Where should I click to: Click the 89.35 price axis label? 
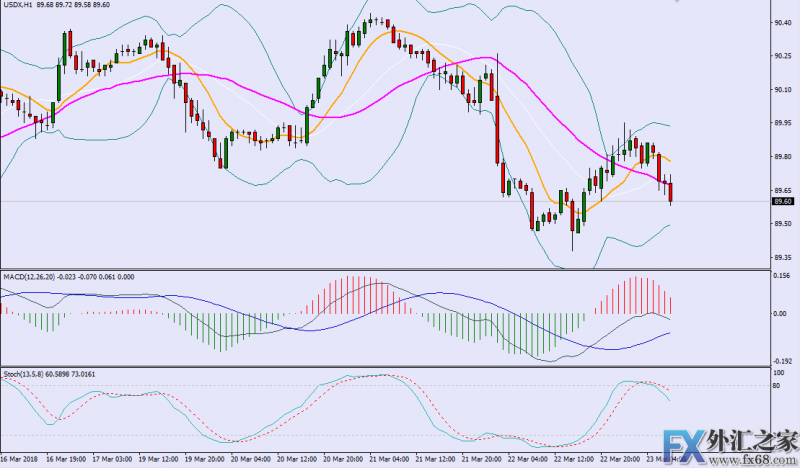coord(783,258)
